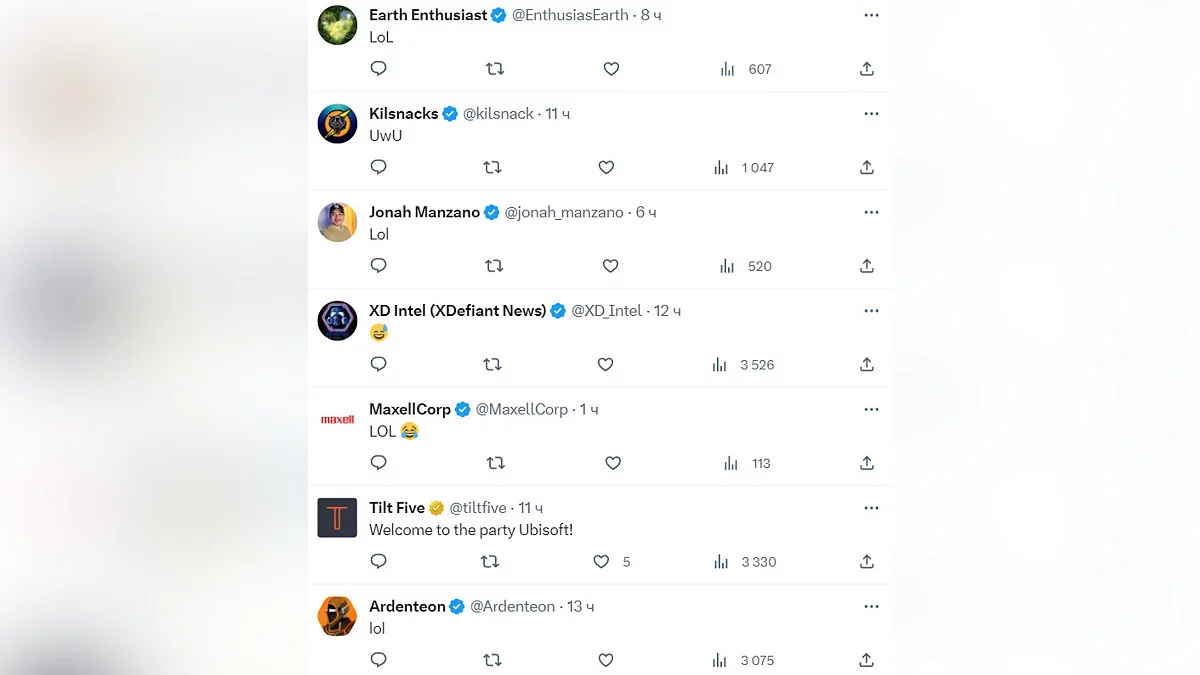
Task: Share Jonah Manzano's tweet
Action: [x=866, y=266]
